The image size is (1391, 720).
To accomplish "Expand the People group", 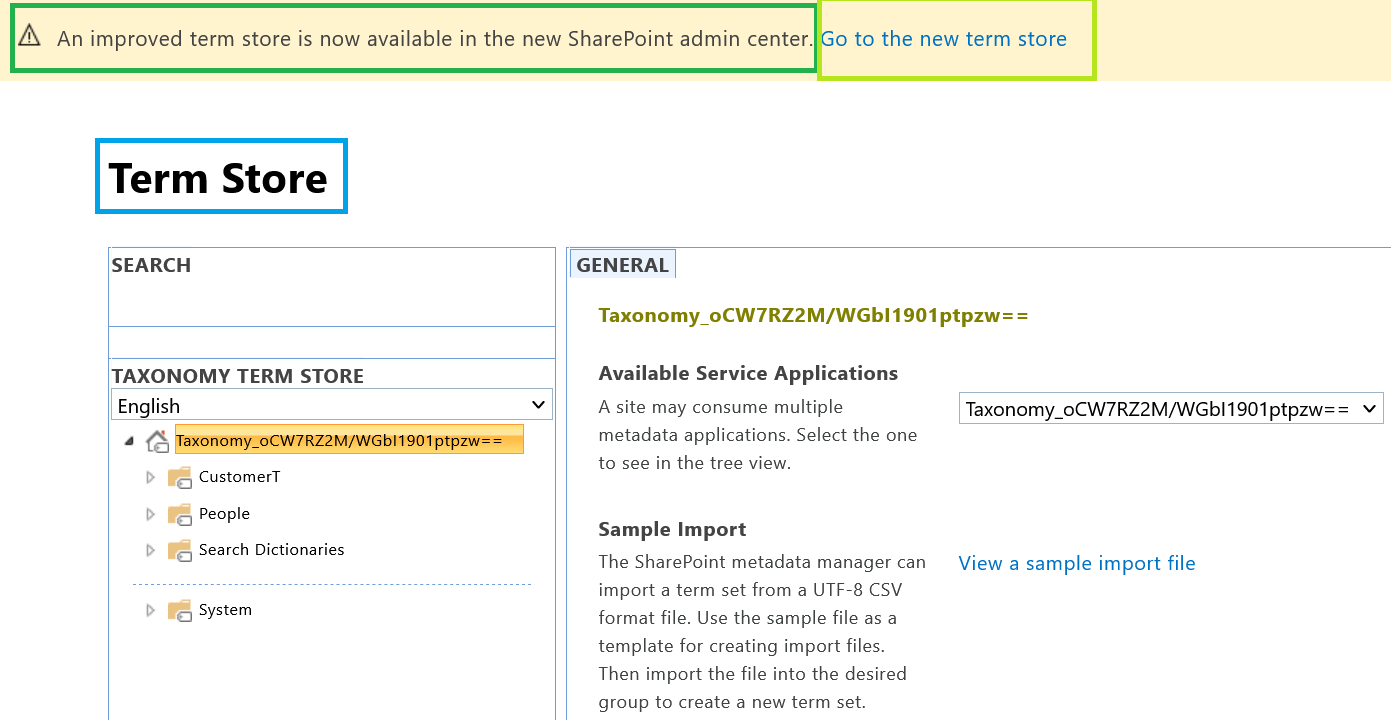I will pos(151,514).
